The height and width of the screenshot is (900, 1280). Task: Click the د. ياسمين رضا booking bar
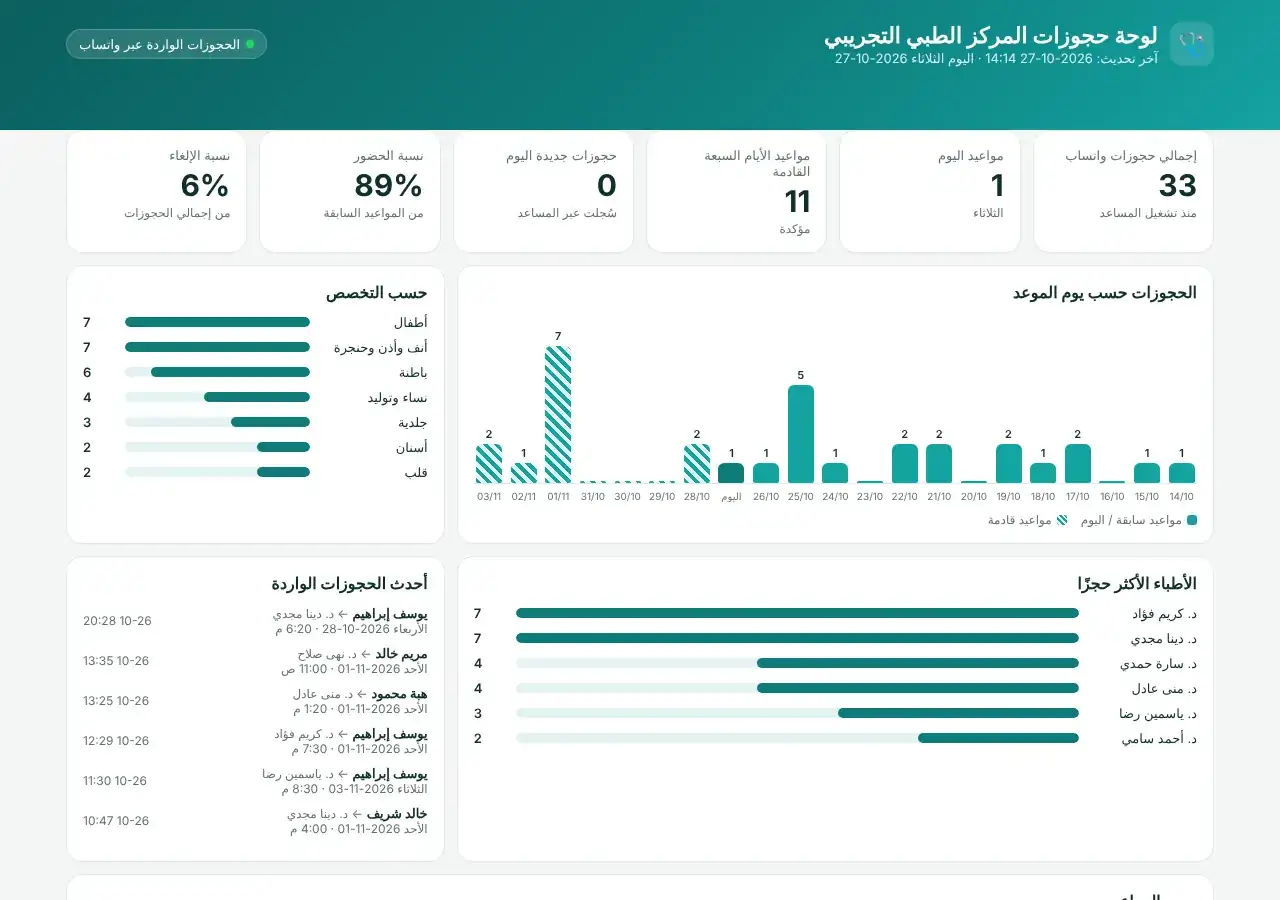tap(797, 713)
